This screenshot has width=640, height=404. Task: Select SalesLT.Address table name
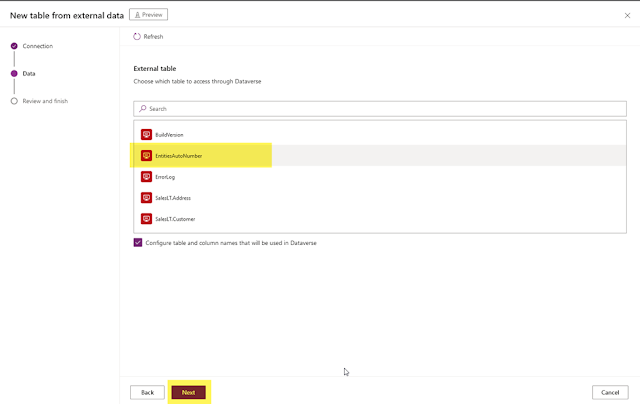173,198
